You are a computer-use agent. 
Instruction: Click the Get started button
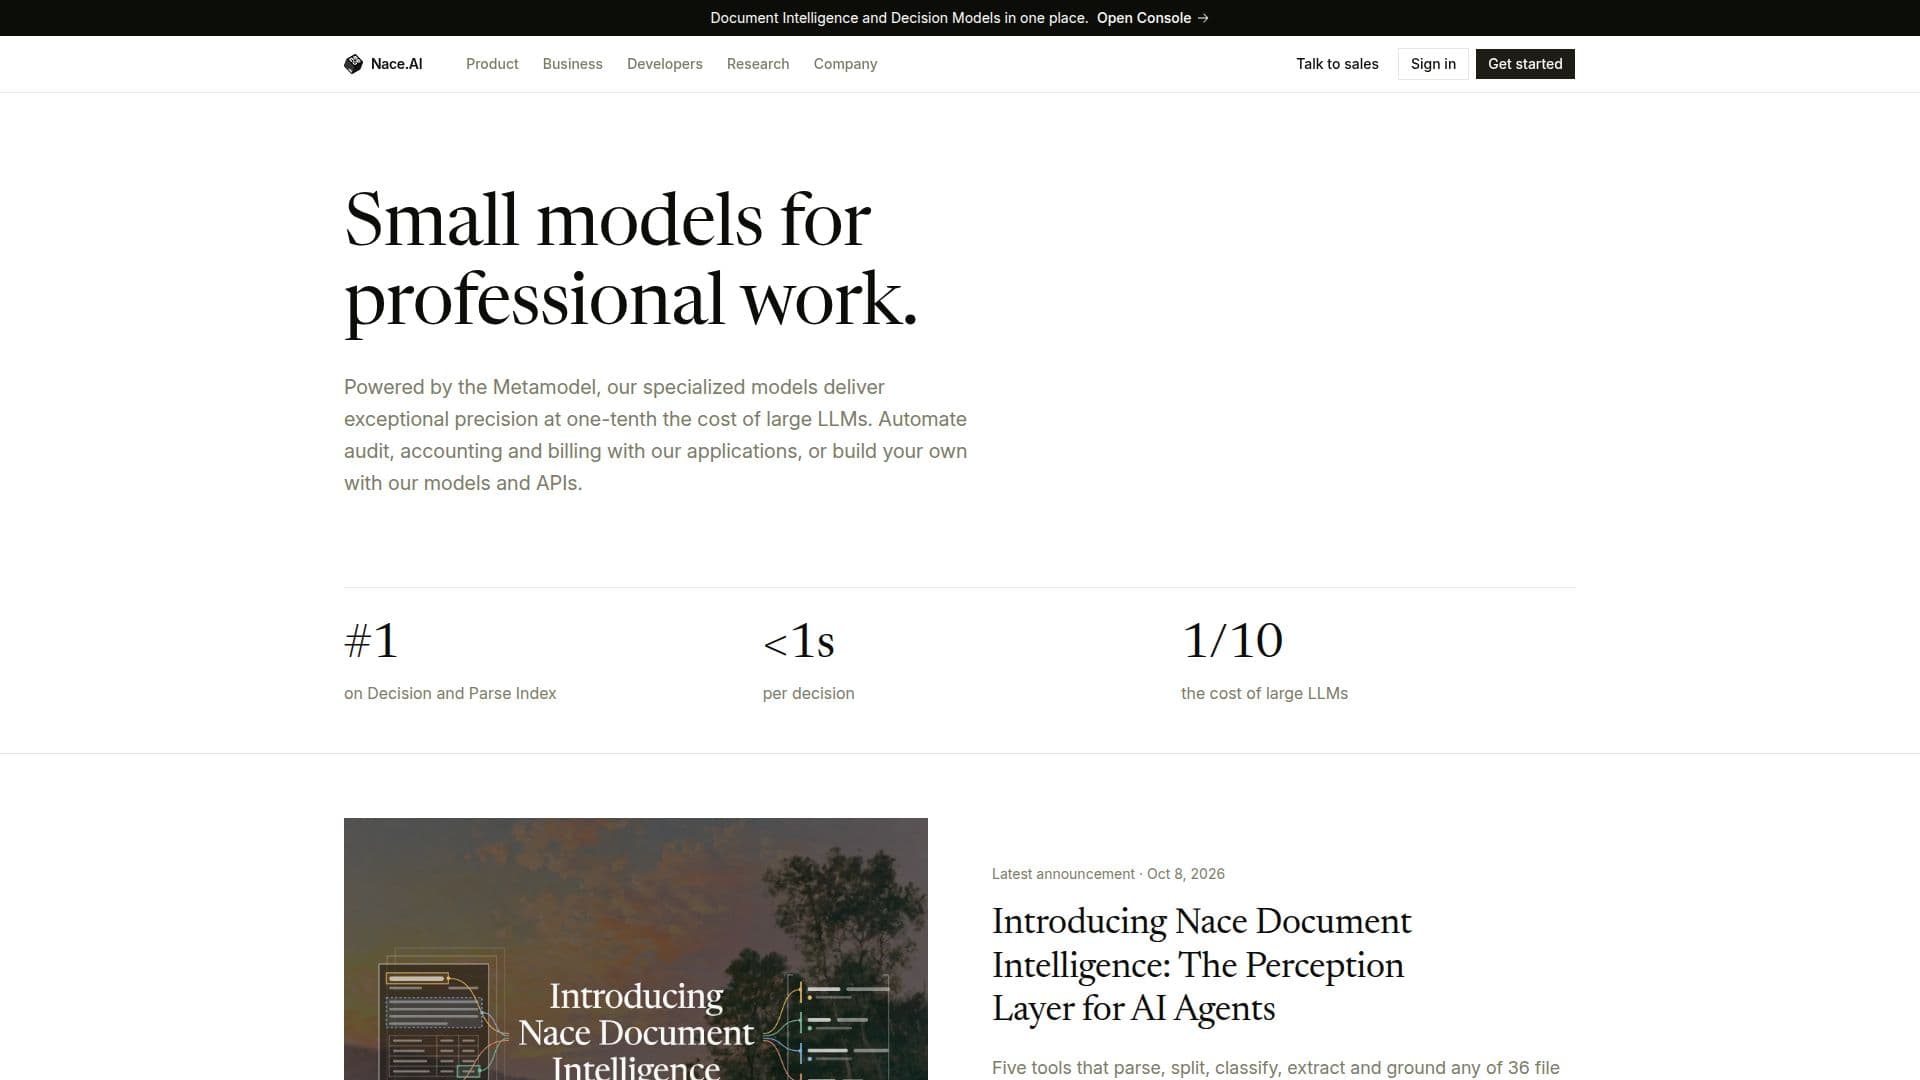coord(1525,64)
